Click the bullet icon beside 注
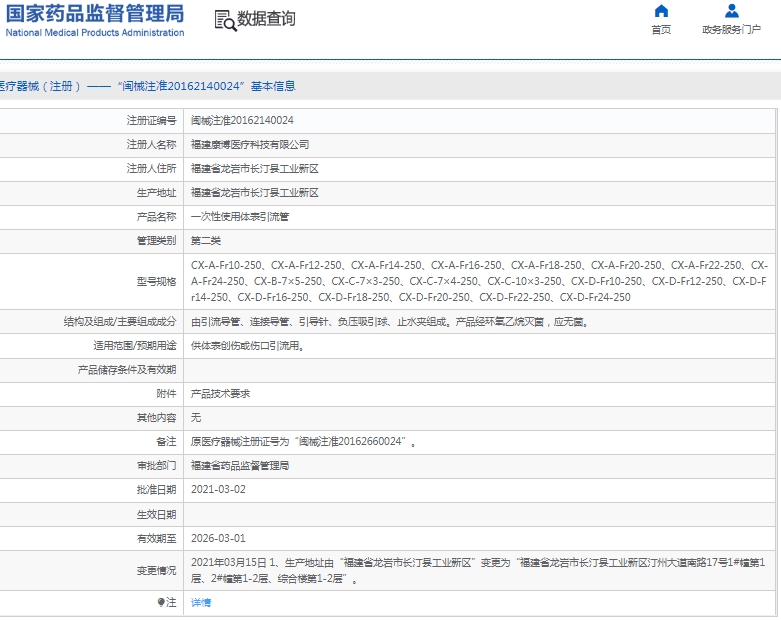The image size is (781, 621). tap(161, 603)
